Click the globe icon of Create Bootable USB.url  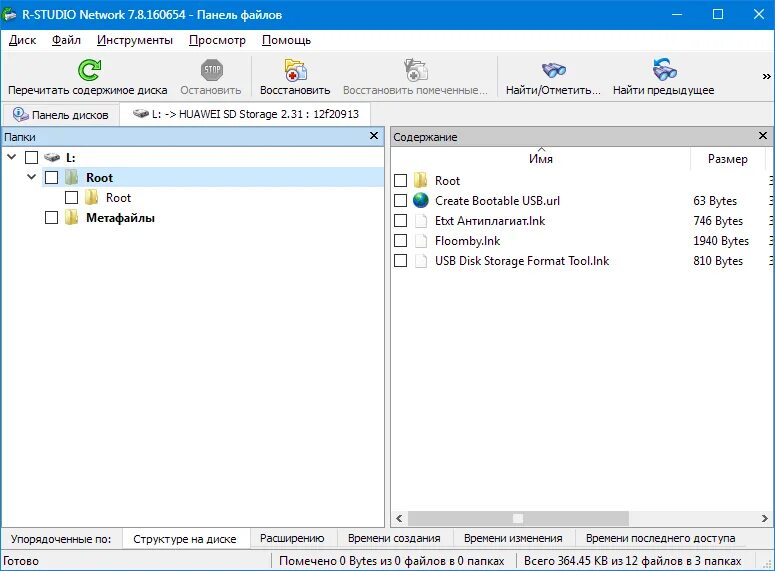click(x=421, y=200)
